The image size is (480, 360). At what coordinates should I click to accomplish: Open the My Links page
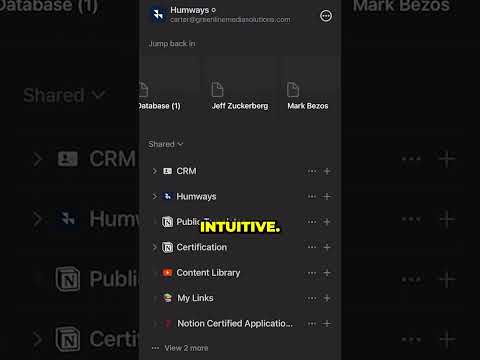195,298
